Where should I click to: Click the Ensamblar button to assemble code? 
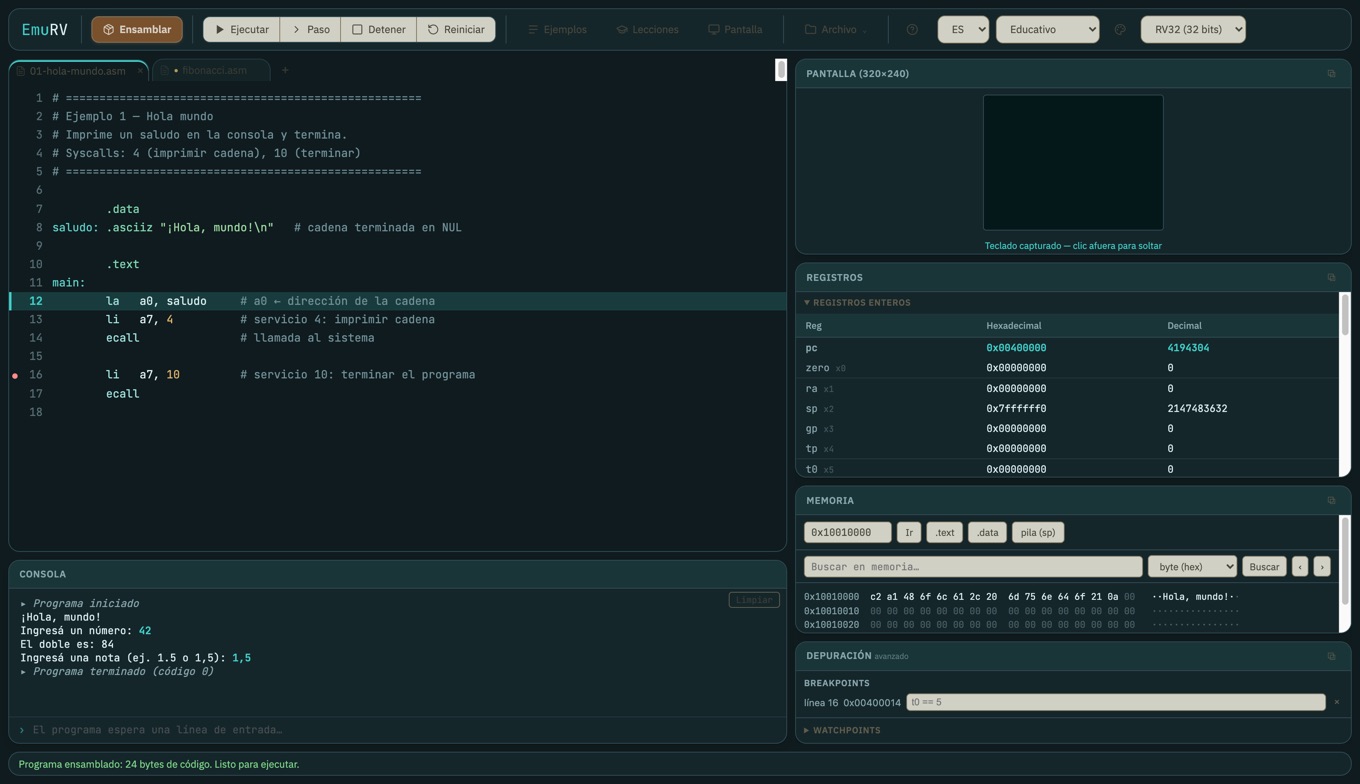coord(137,30)
